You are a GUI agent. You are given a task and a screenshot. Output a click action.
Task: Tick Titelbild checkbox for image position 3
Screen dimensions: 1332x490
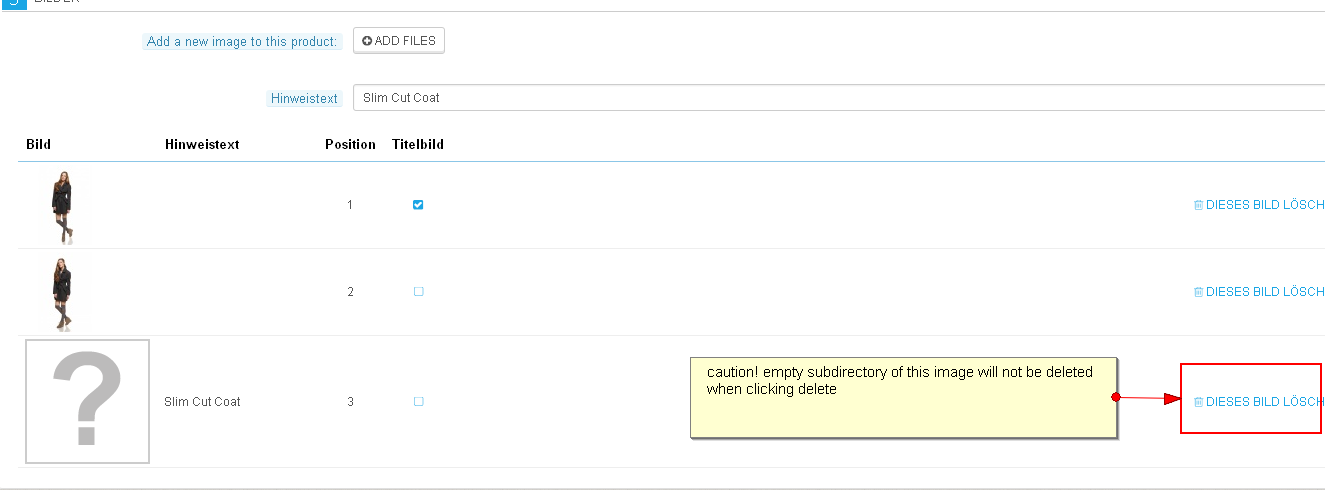click(x=418, y=402)
